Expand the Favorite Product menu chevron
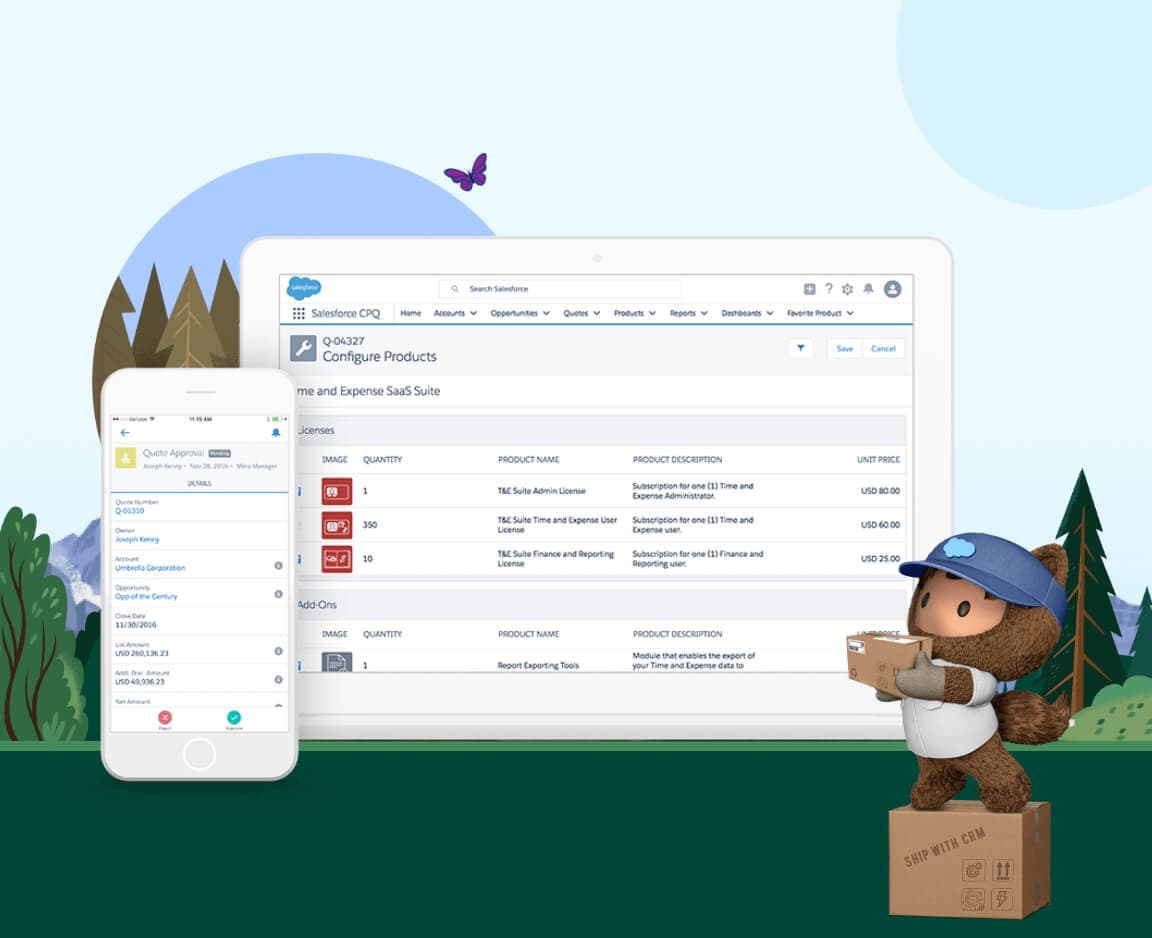The image size is (1152, 938). 850,314
